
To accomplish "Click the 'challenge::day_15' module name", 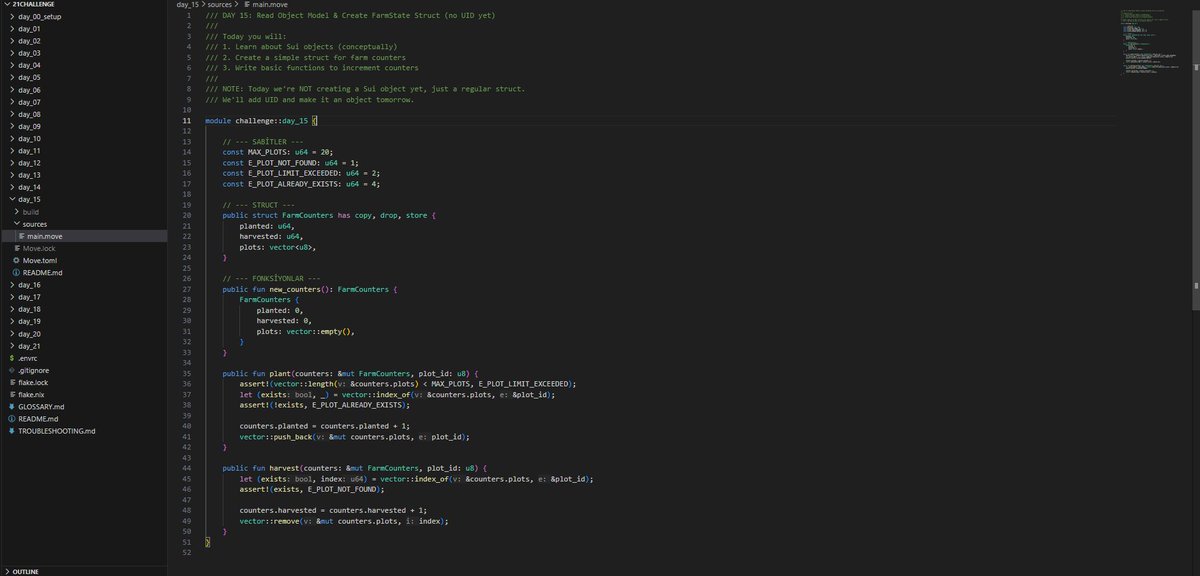I will pyautogui.click(x=271, y=120).
